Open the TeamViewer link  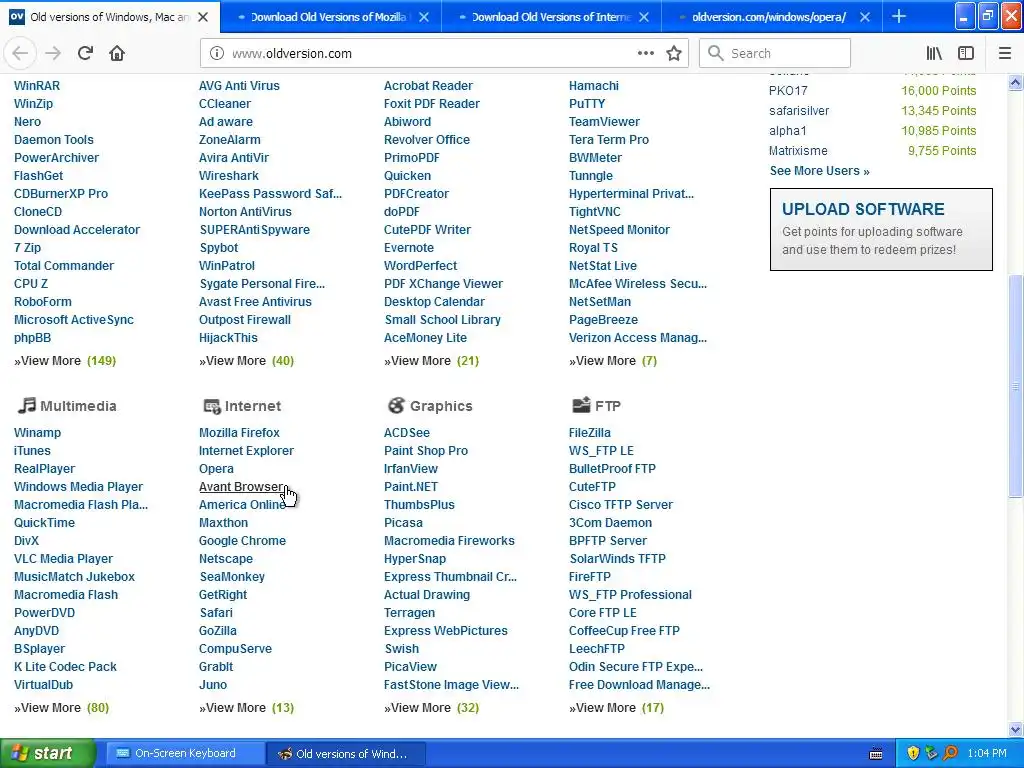604,122
